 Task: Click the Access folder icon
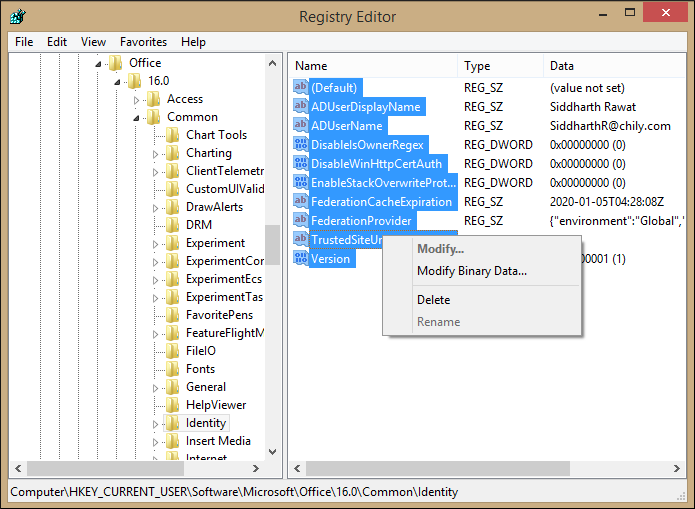tap(153, 99)
